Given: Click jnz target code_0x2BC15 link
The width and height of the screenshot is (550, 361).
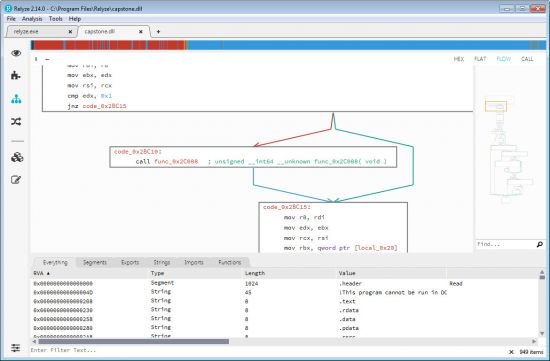Looking at the screenshot, I should pyautogui.click(x=105, y=106).
